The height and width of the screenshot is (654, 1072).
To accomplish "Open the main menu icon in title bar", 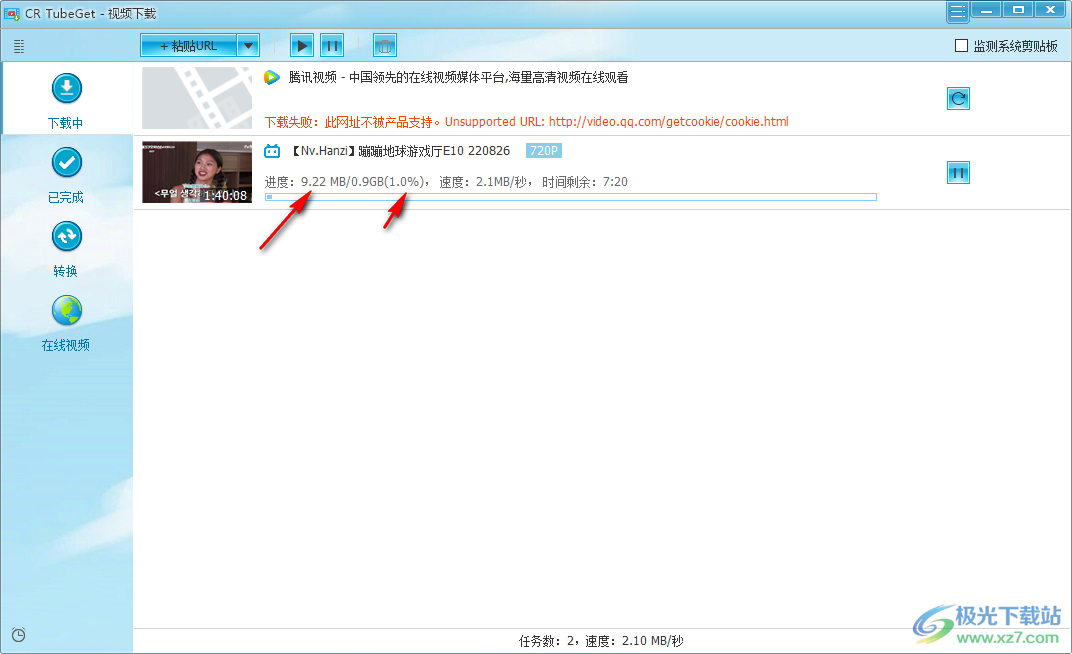I will [x=958, y=11].
